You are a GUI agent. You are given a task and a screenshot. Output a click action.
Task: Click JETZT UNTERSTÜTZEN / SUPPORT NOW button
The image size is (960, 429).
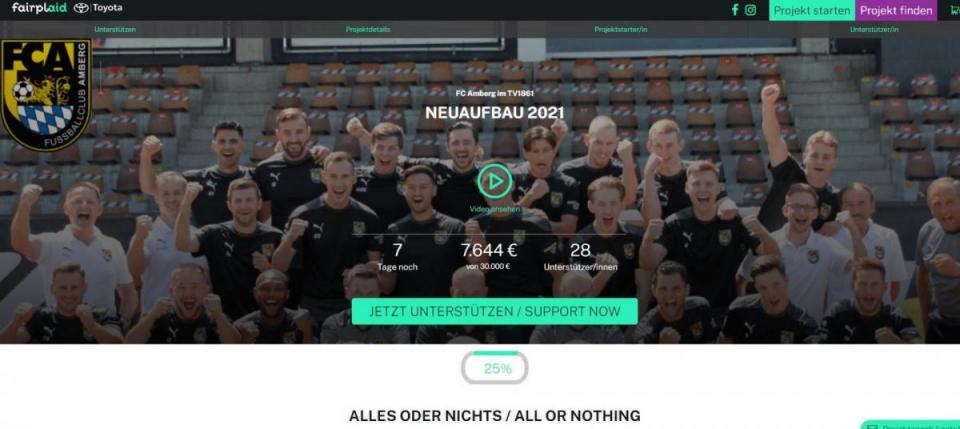495,311
